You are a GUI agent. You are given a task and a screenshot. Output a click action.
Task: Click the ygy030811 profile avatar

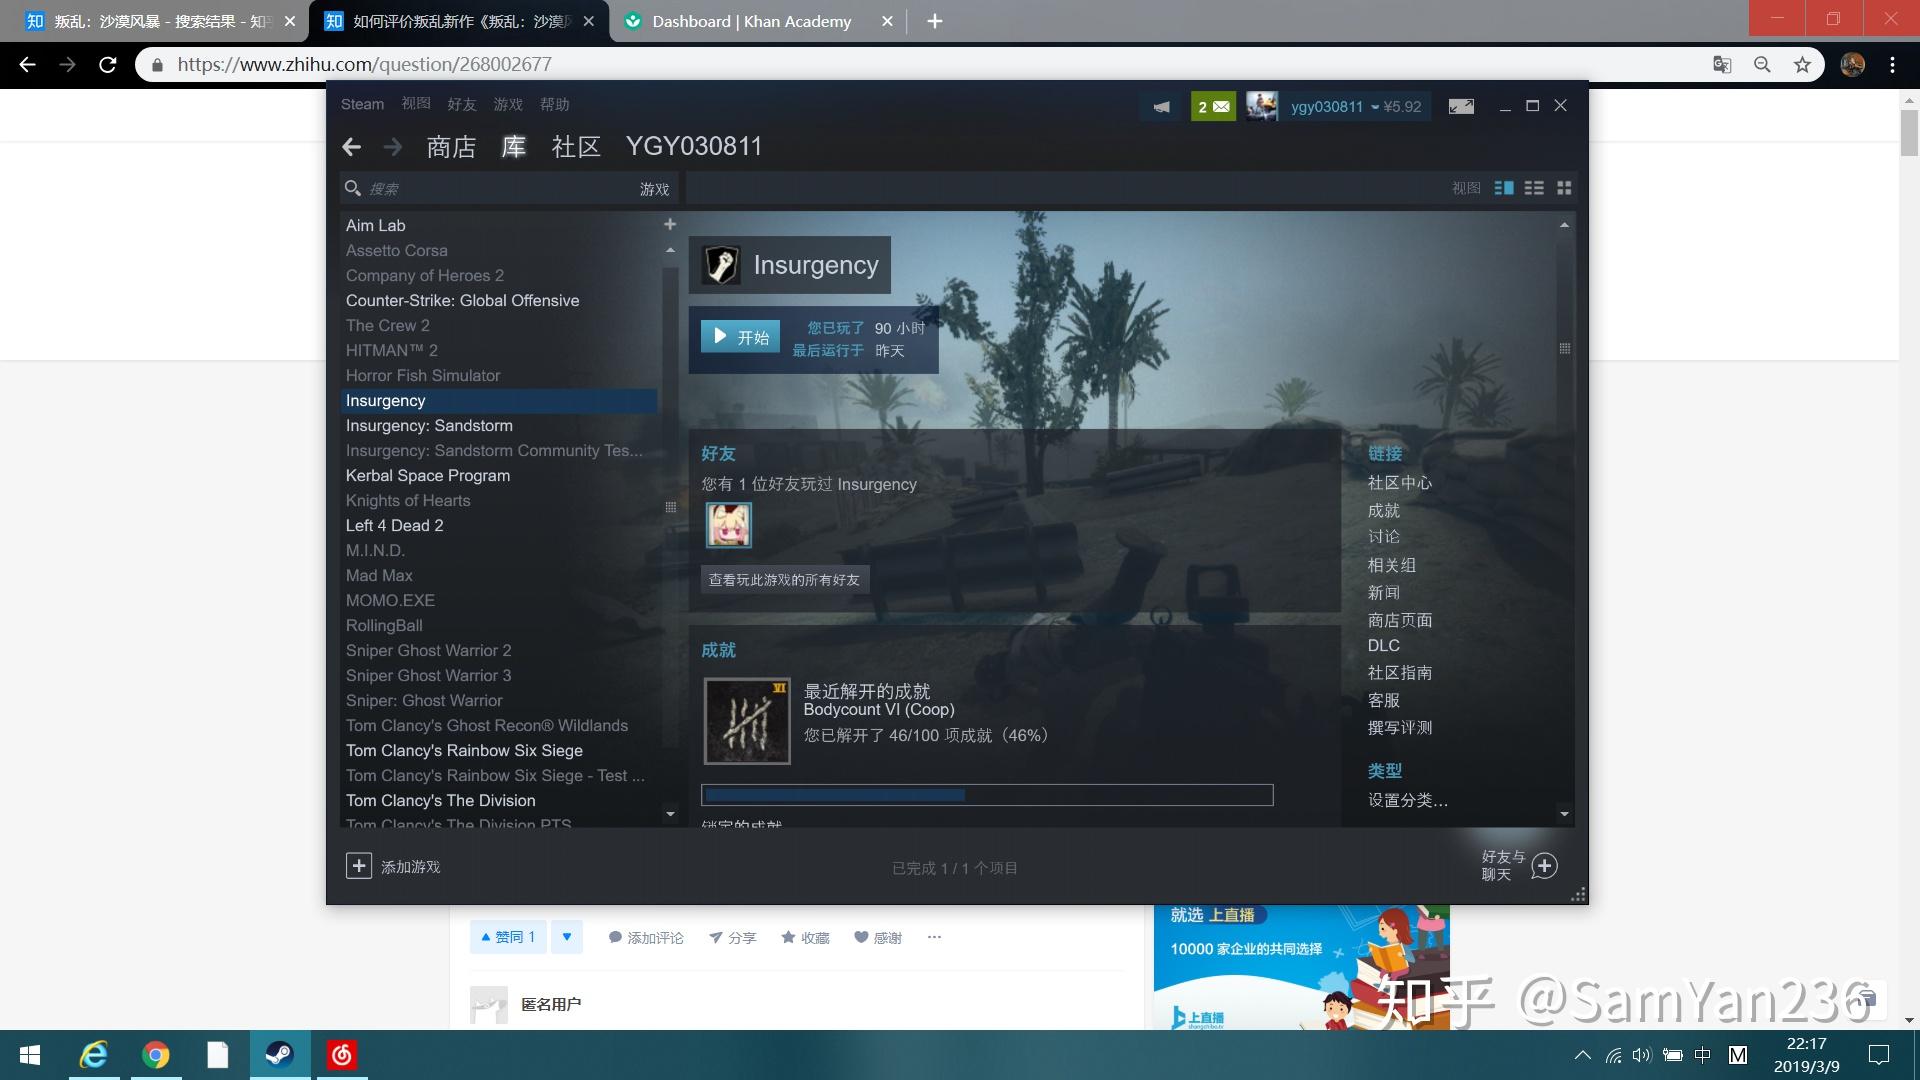click(x=1262, y=106)
